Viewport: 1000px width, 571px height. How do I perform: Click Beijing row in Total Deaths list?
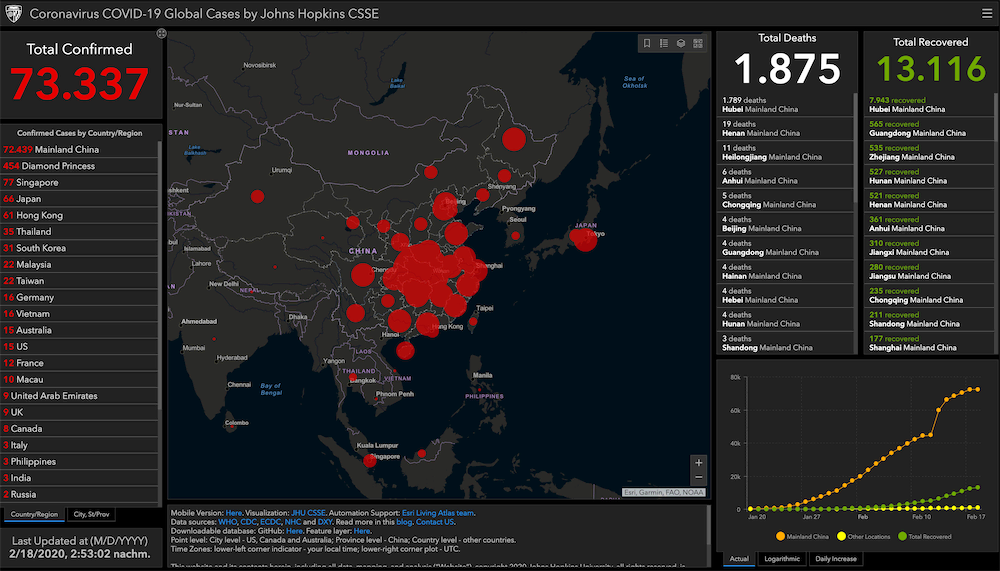click(785, 224)
